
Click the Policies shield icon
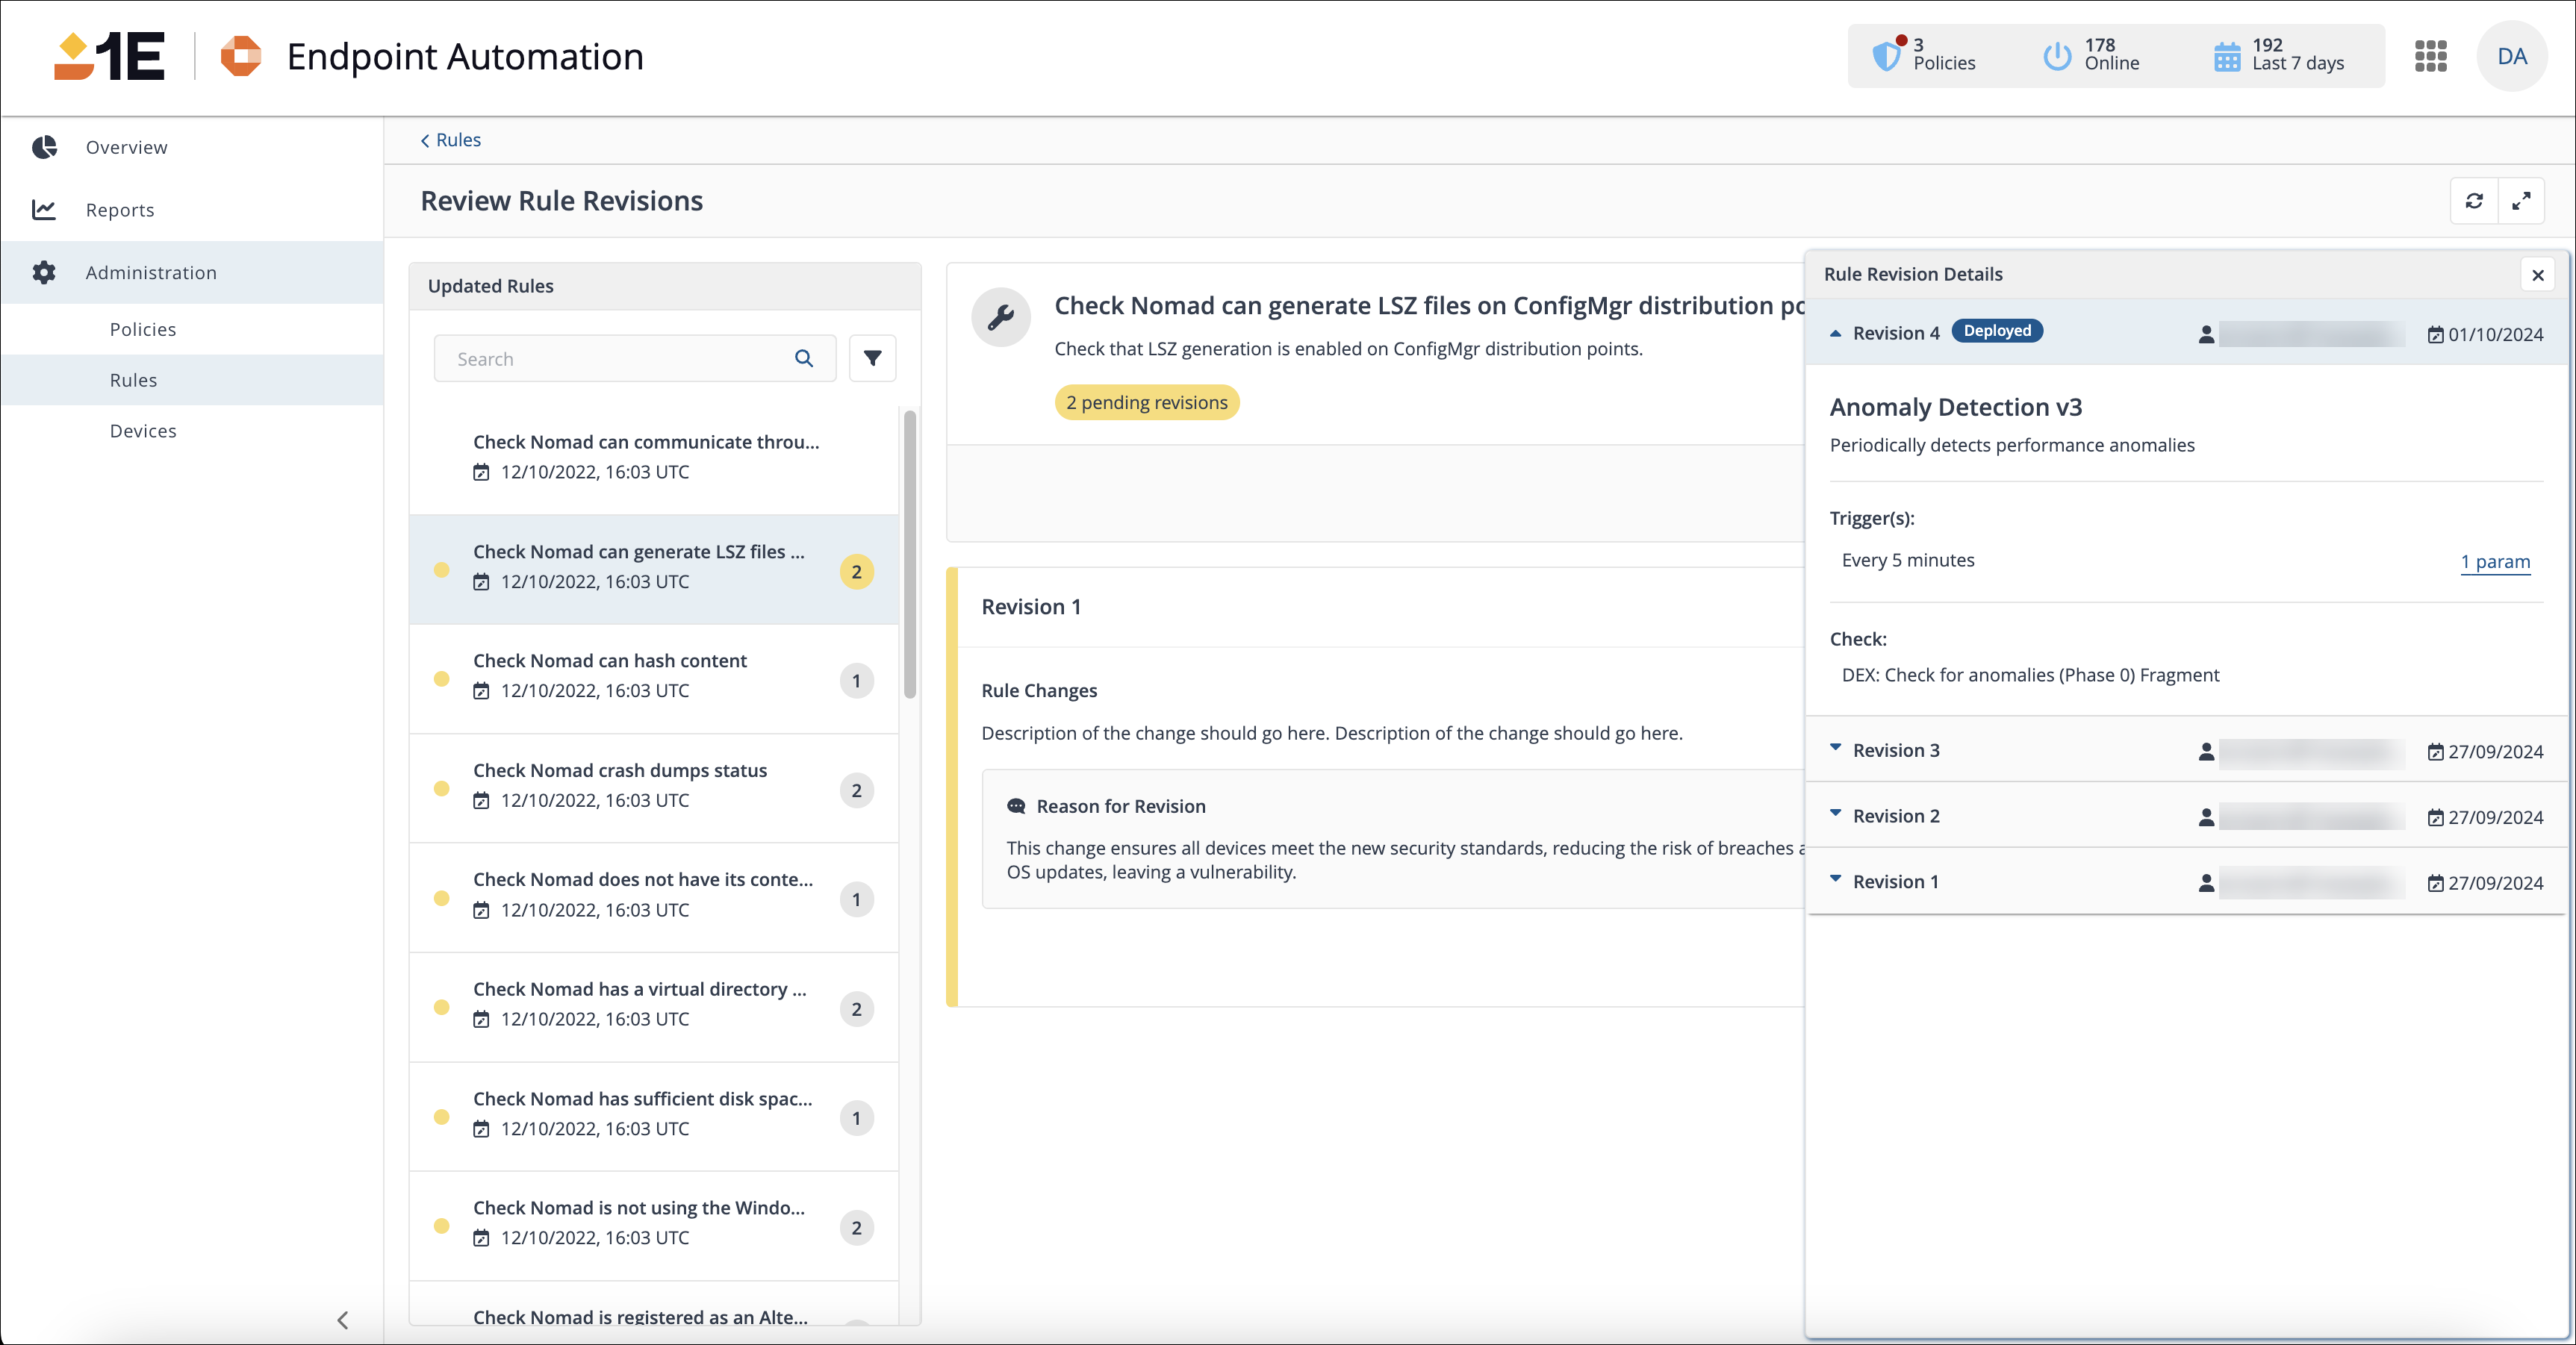coord(1886,56)
